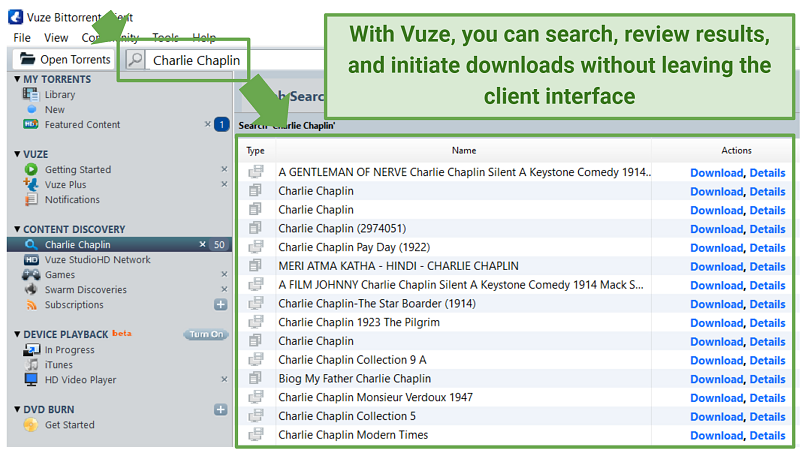Click the type icon of the A GENTLEMAN OF NERVE row

pyautogui.click(x=255, y=172)
